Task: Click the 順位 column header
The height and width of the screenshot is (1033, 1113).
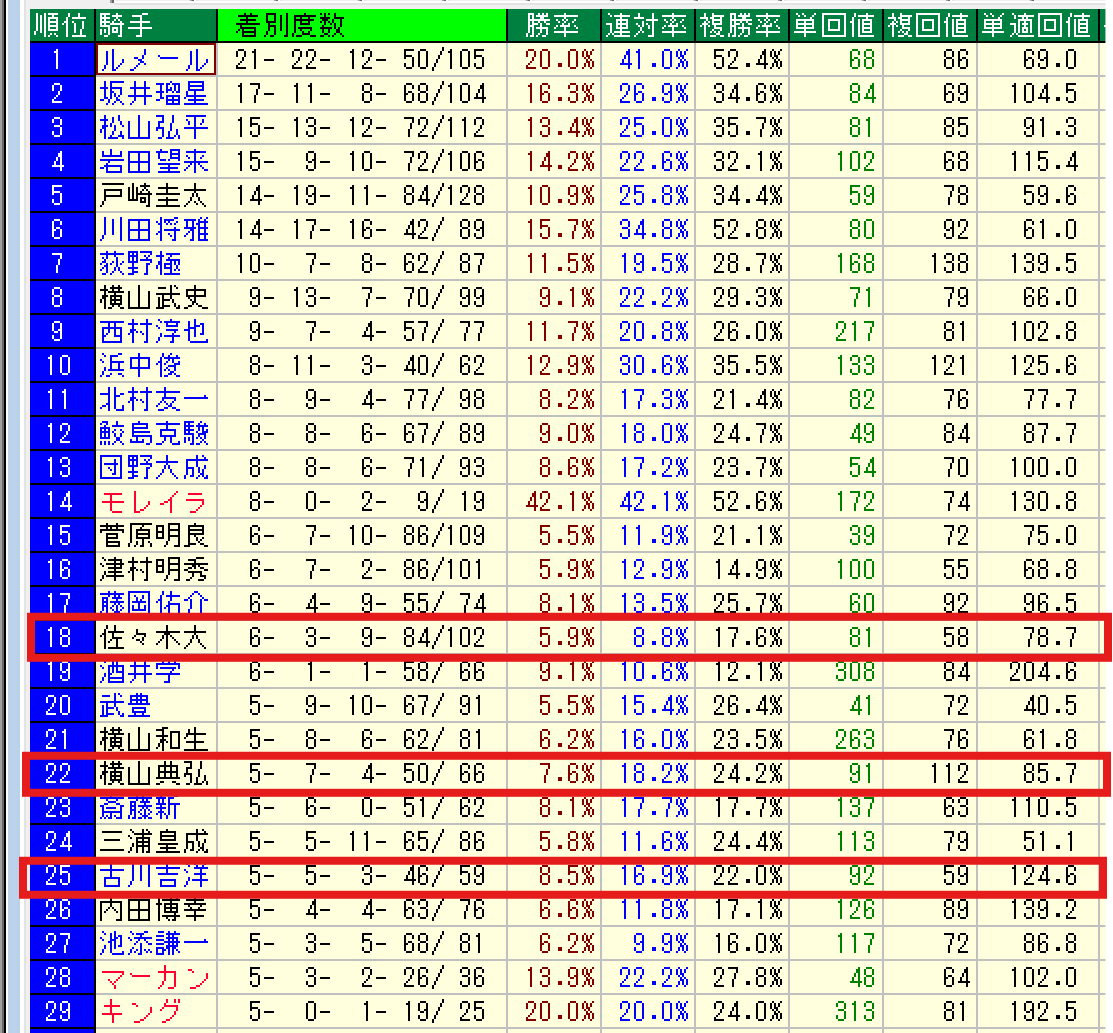Action: coord(63,25)
